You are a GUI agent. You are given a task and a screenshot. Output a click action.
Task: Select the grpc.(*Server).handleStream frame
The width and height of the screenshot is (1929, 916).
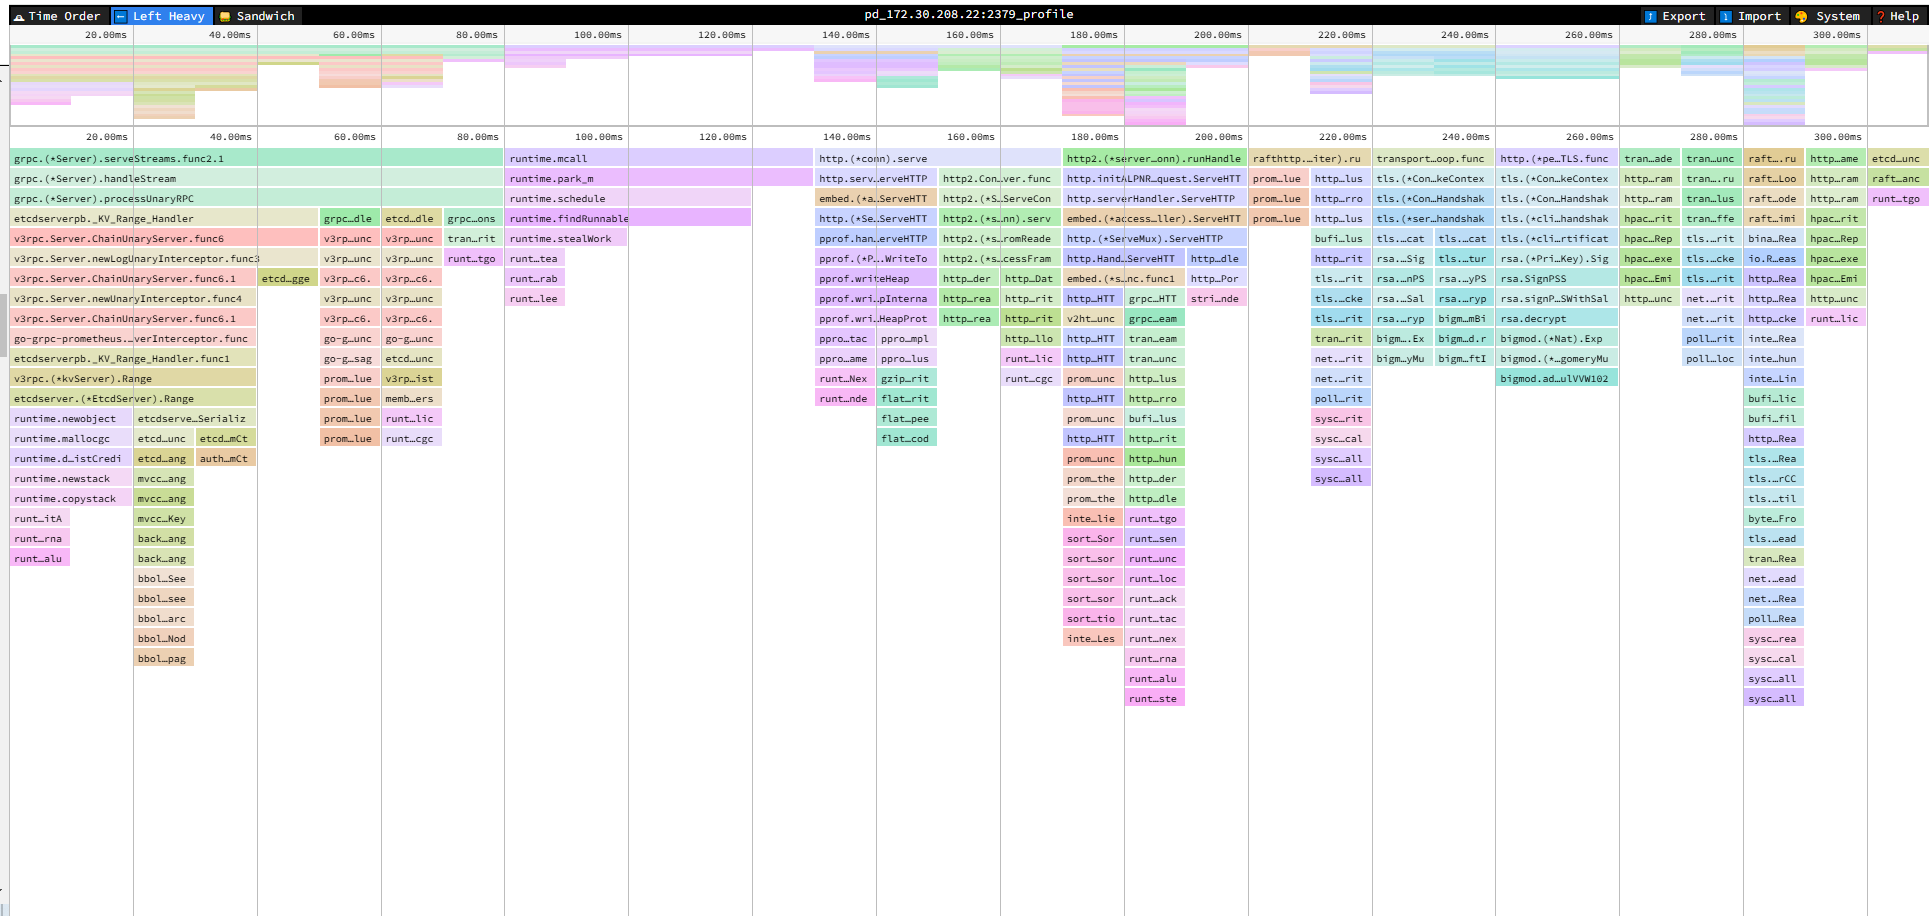click(257, 178)
